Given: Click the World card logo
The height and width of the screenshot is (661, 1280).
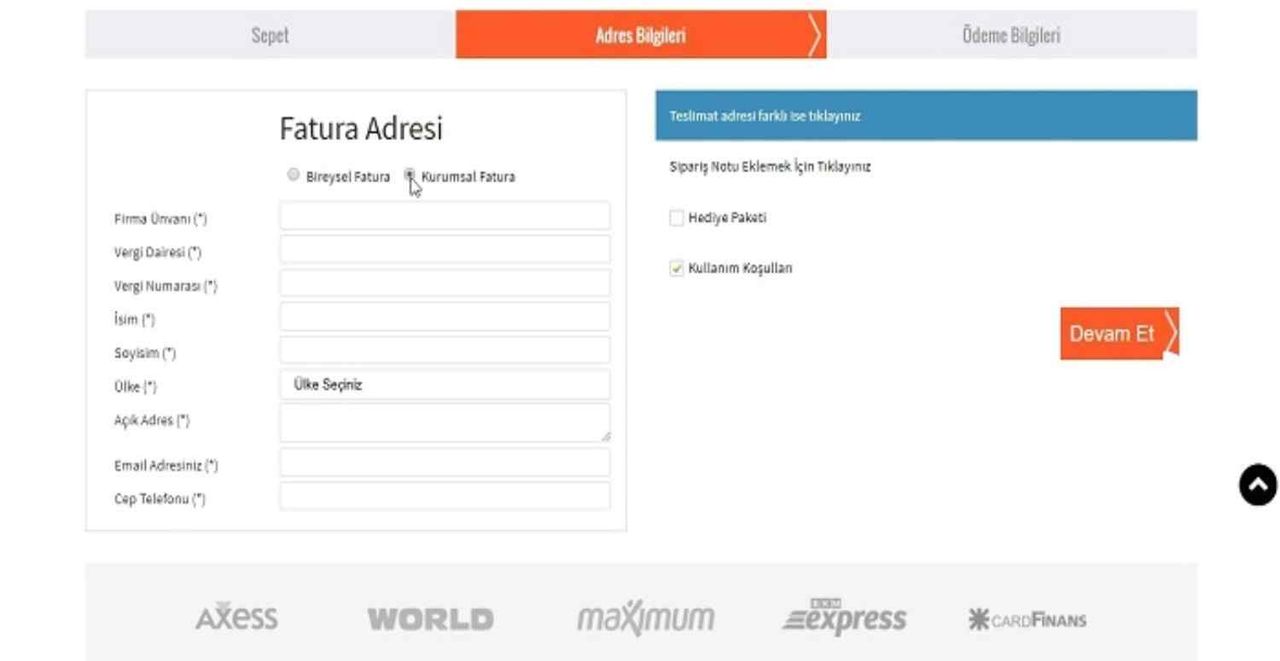Looking at the screenshot, I should [x=430, y=619].
